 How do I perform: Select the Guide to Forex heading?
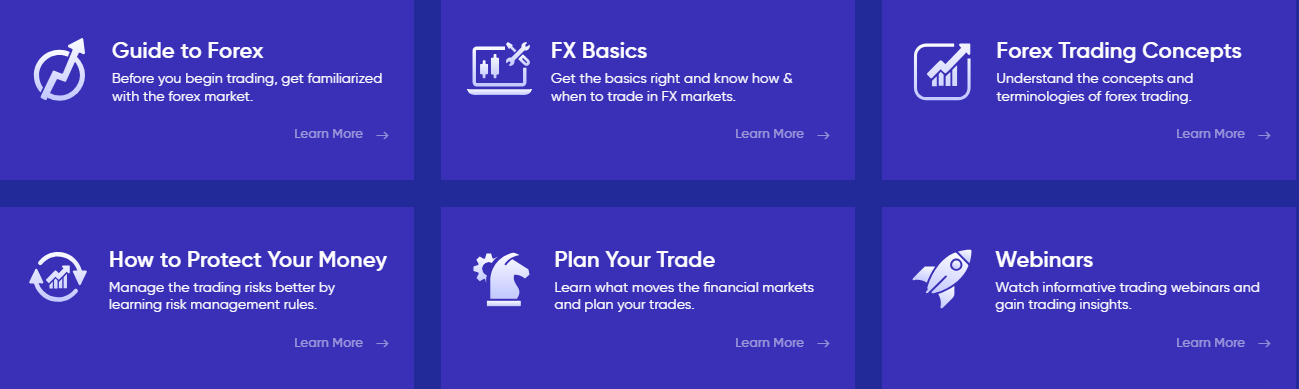(x=187, y=50)
